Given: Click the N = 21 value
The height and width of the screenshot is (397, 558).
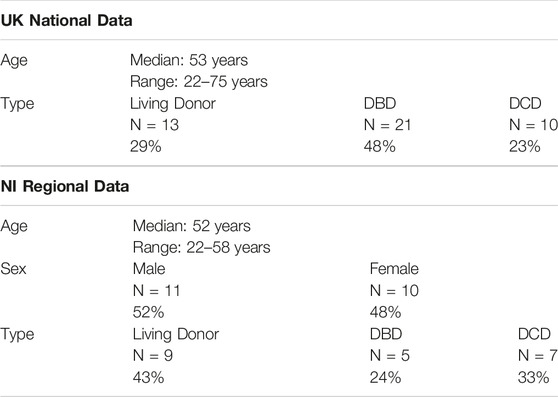Looking at the screenshot, I should click(x=388, y=125).
